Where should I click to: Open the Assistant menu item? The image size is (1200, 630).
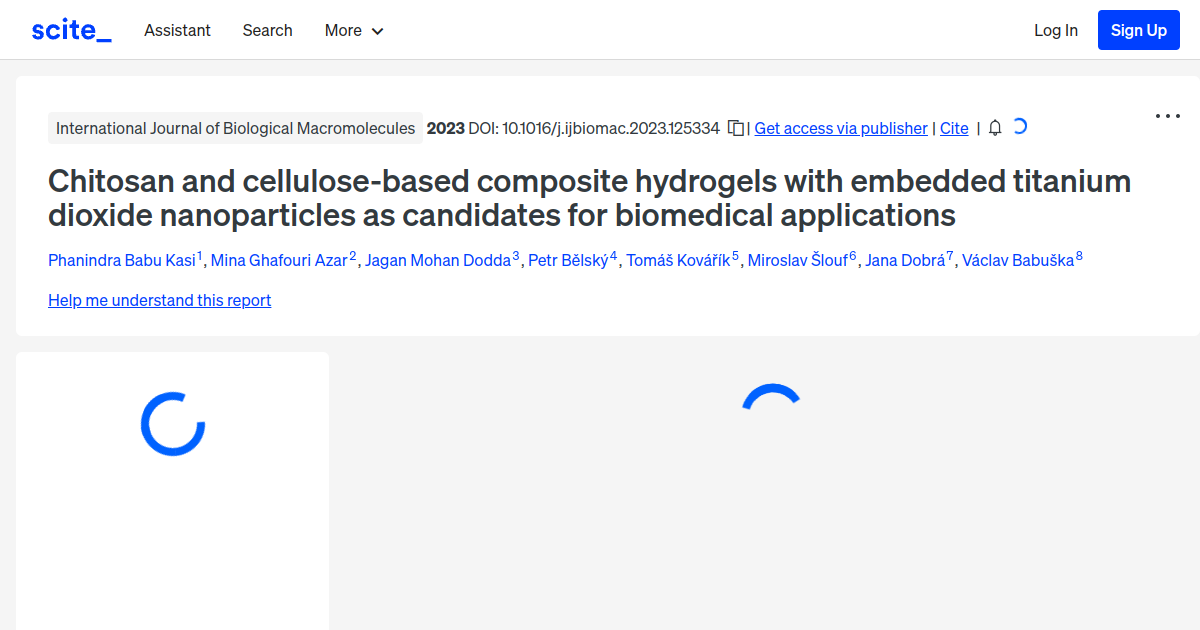pyautogui.click(x=177, y=30)
